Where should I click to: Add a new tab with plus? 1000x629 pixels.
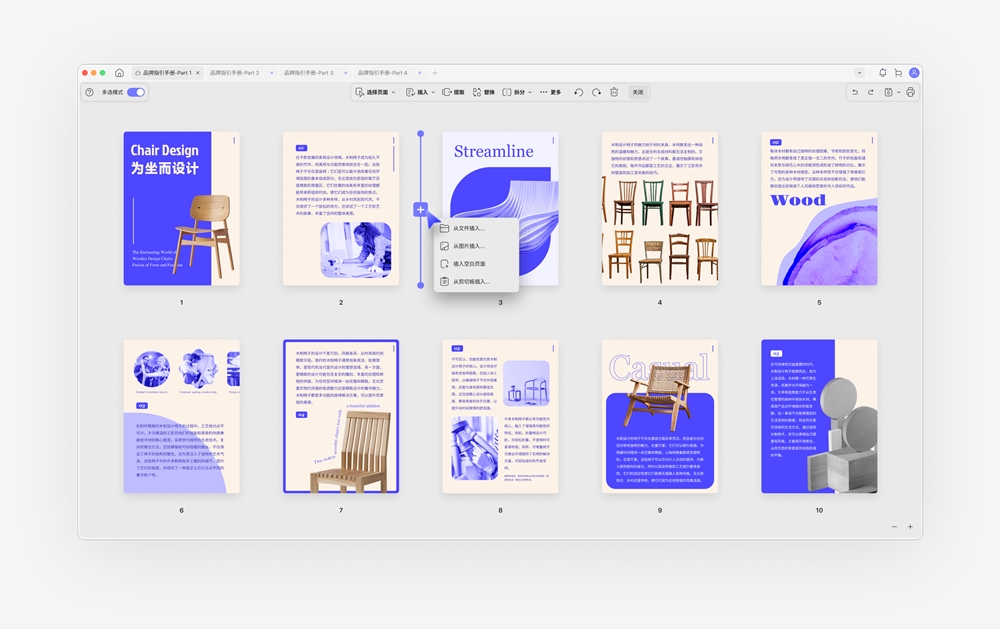(x=435, y=73)
